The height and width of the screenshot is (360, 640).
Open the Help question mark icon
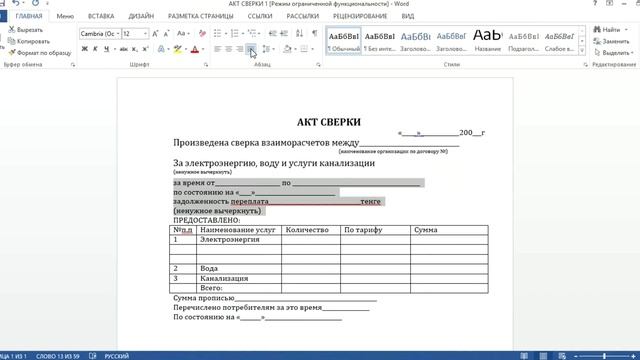pos(595,3)
